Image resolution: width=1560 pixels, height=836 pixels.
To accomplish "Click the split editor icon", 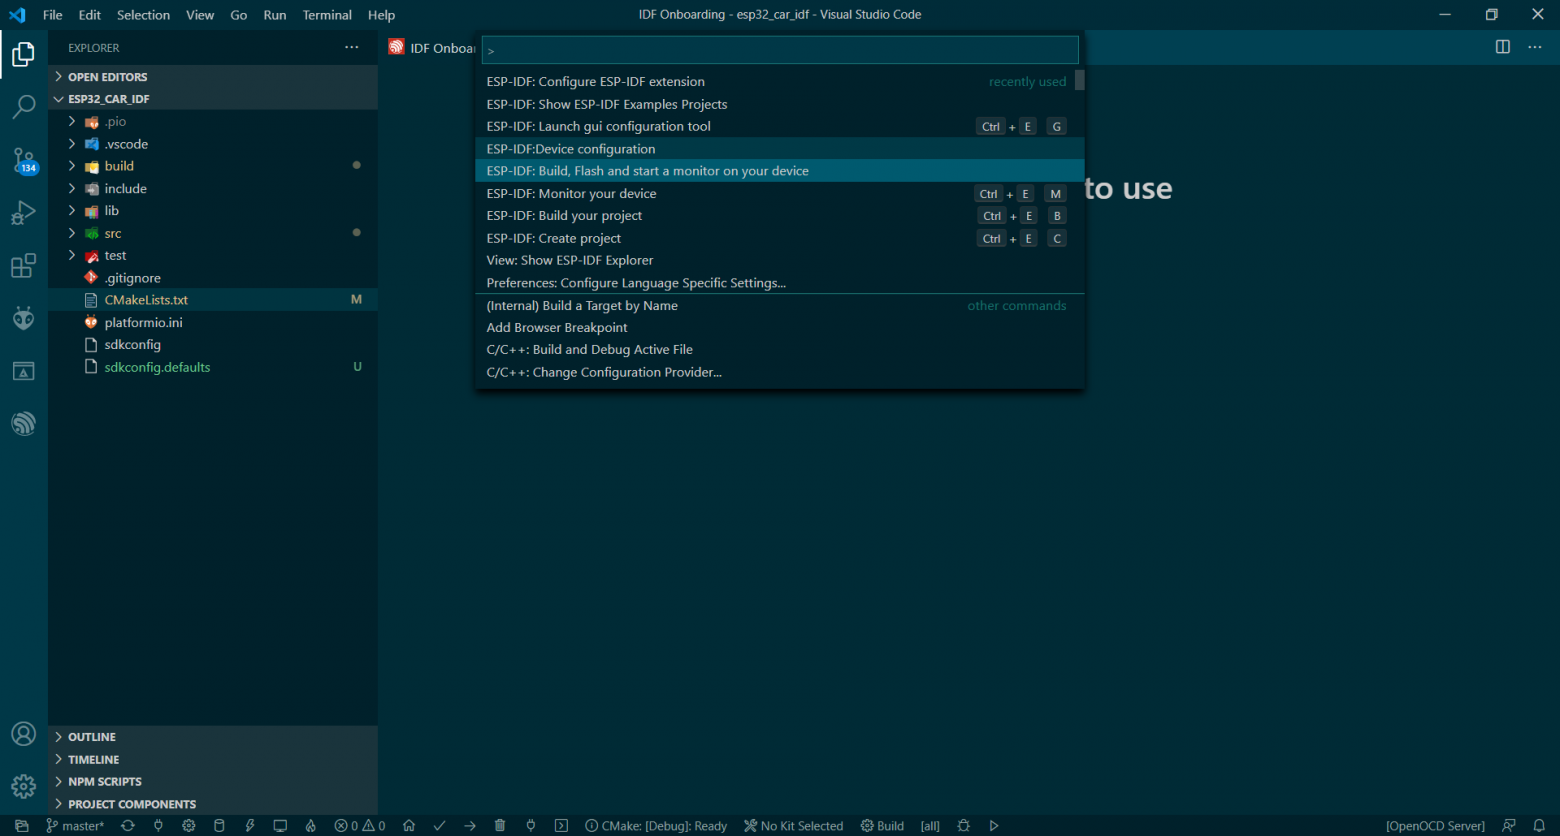I will [1502, 47].
